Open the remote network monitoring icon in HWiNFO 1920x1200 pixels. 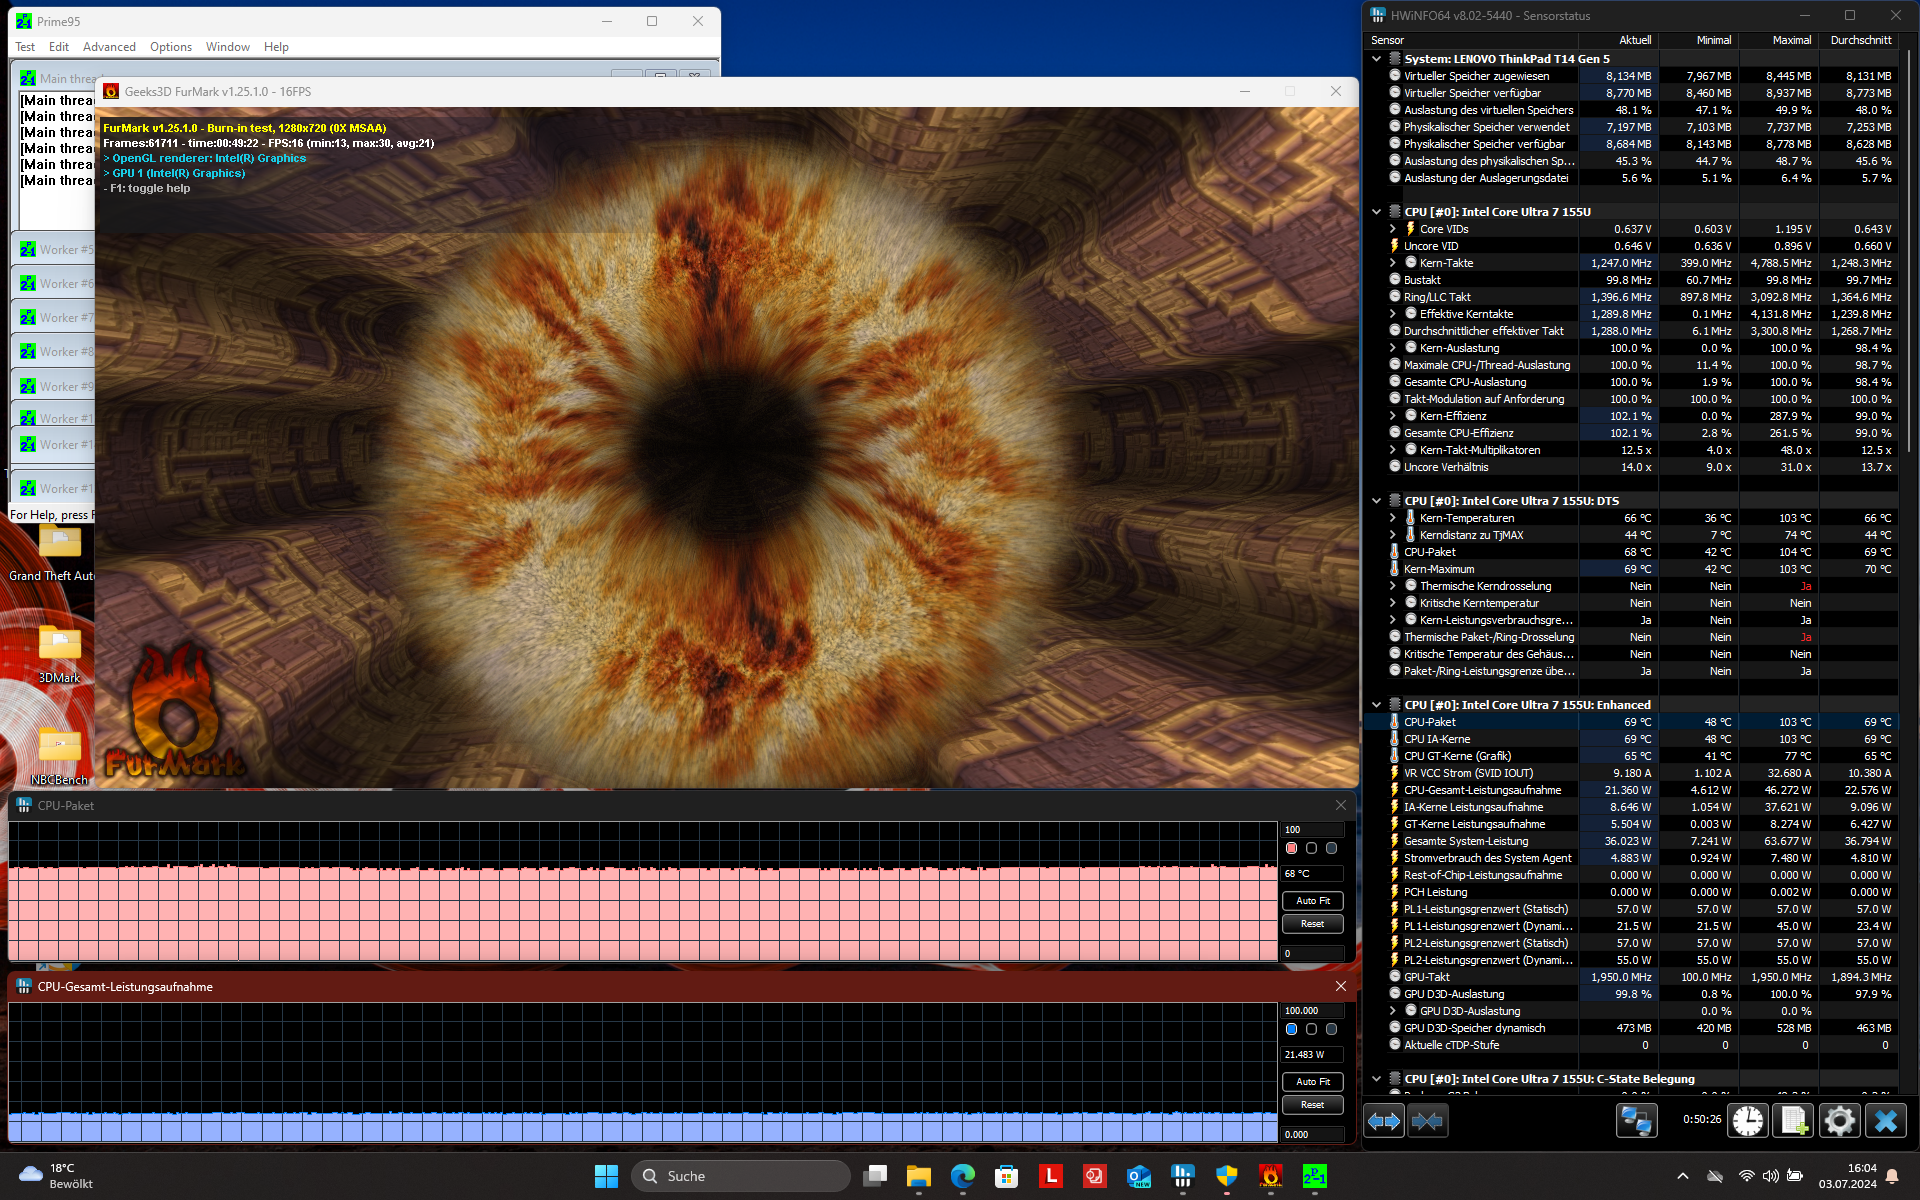(x=1636, y=1121)
